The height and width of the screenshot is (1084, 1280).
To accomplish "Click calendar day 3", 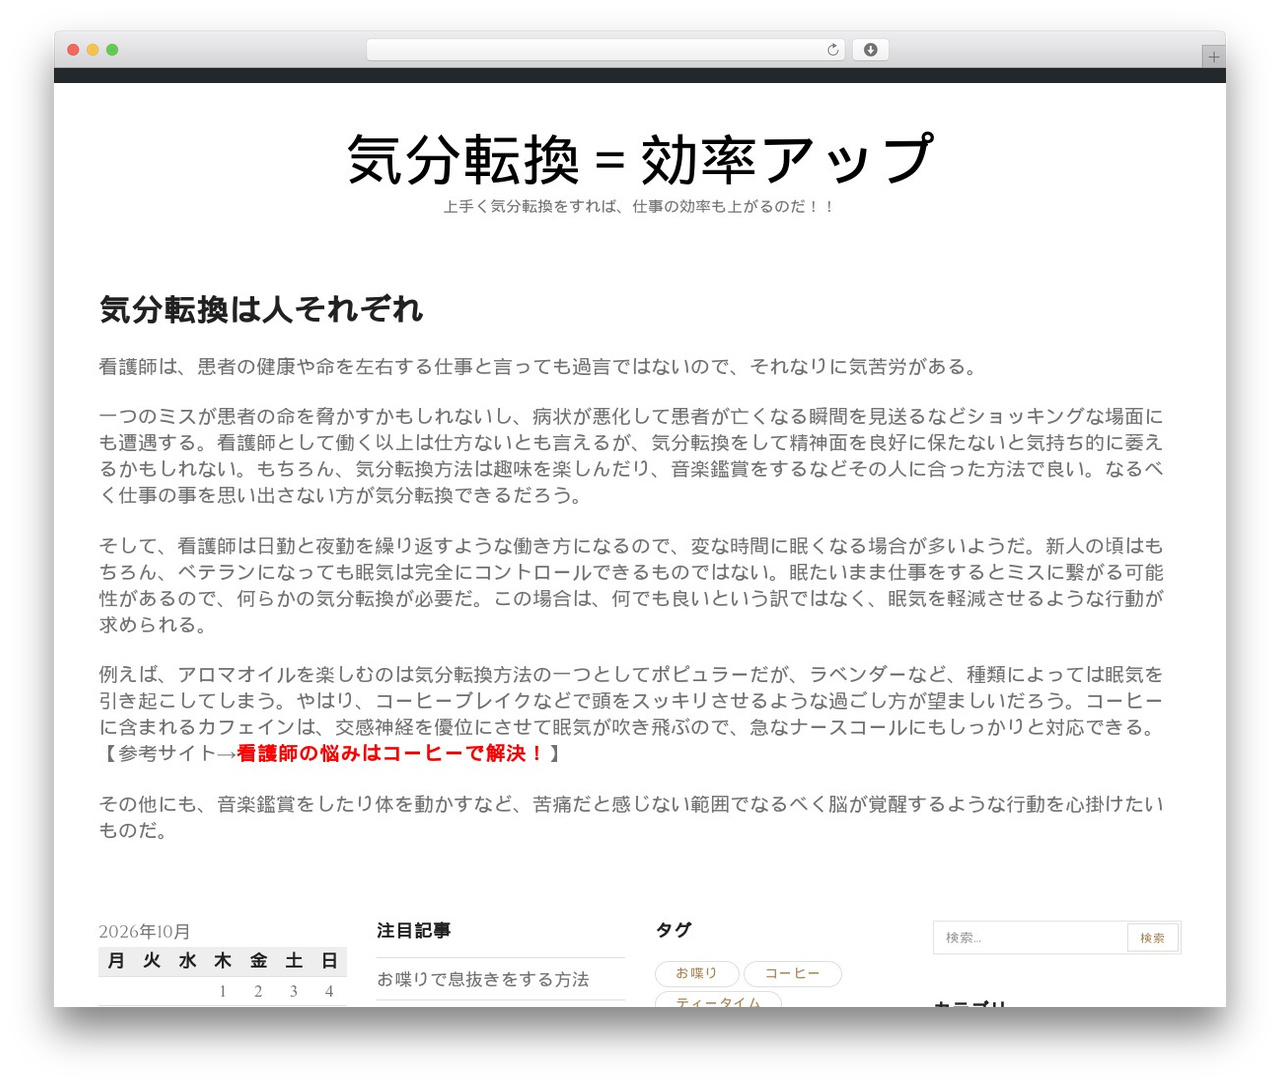I will 294,992.
